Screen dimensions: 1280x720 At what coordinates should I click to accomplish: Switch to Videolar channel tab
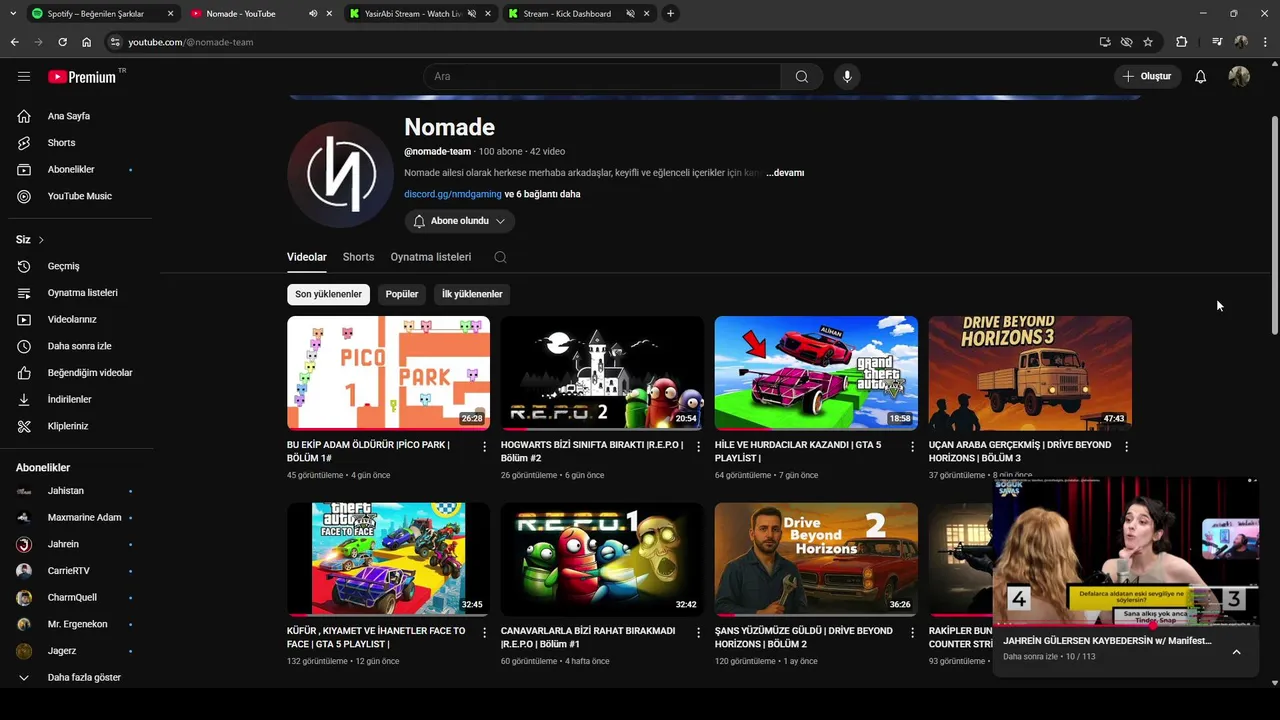(307, 257)
